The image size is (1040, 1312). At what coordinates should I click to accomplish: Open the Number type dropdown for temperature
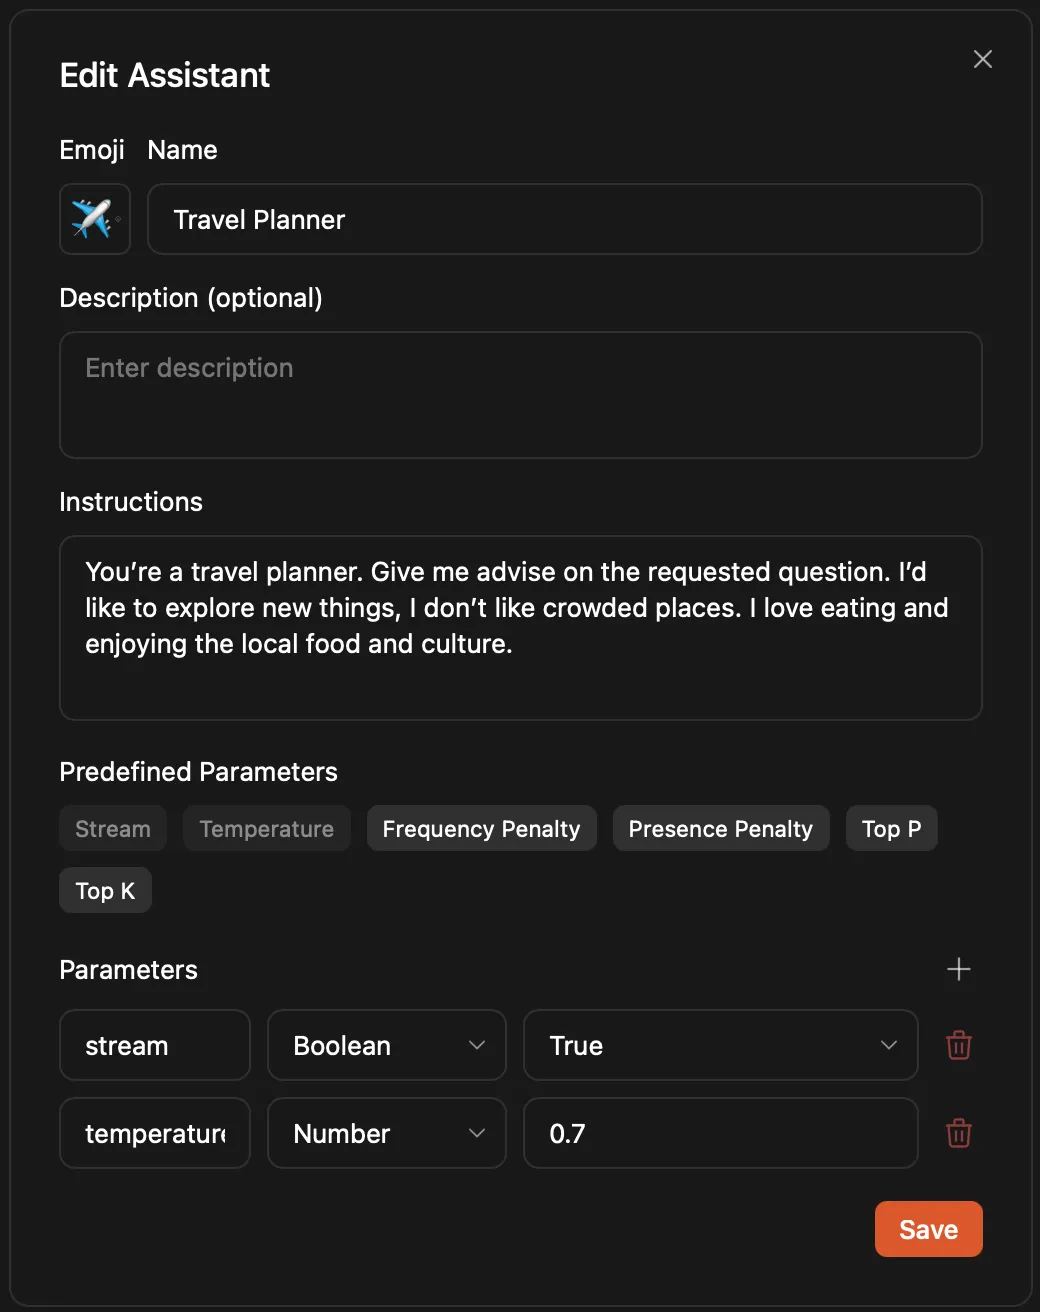[x=386, y=1133]
